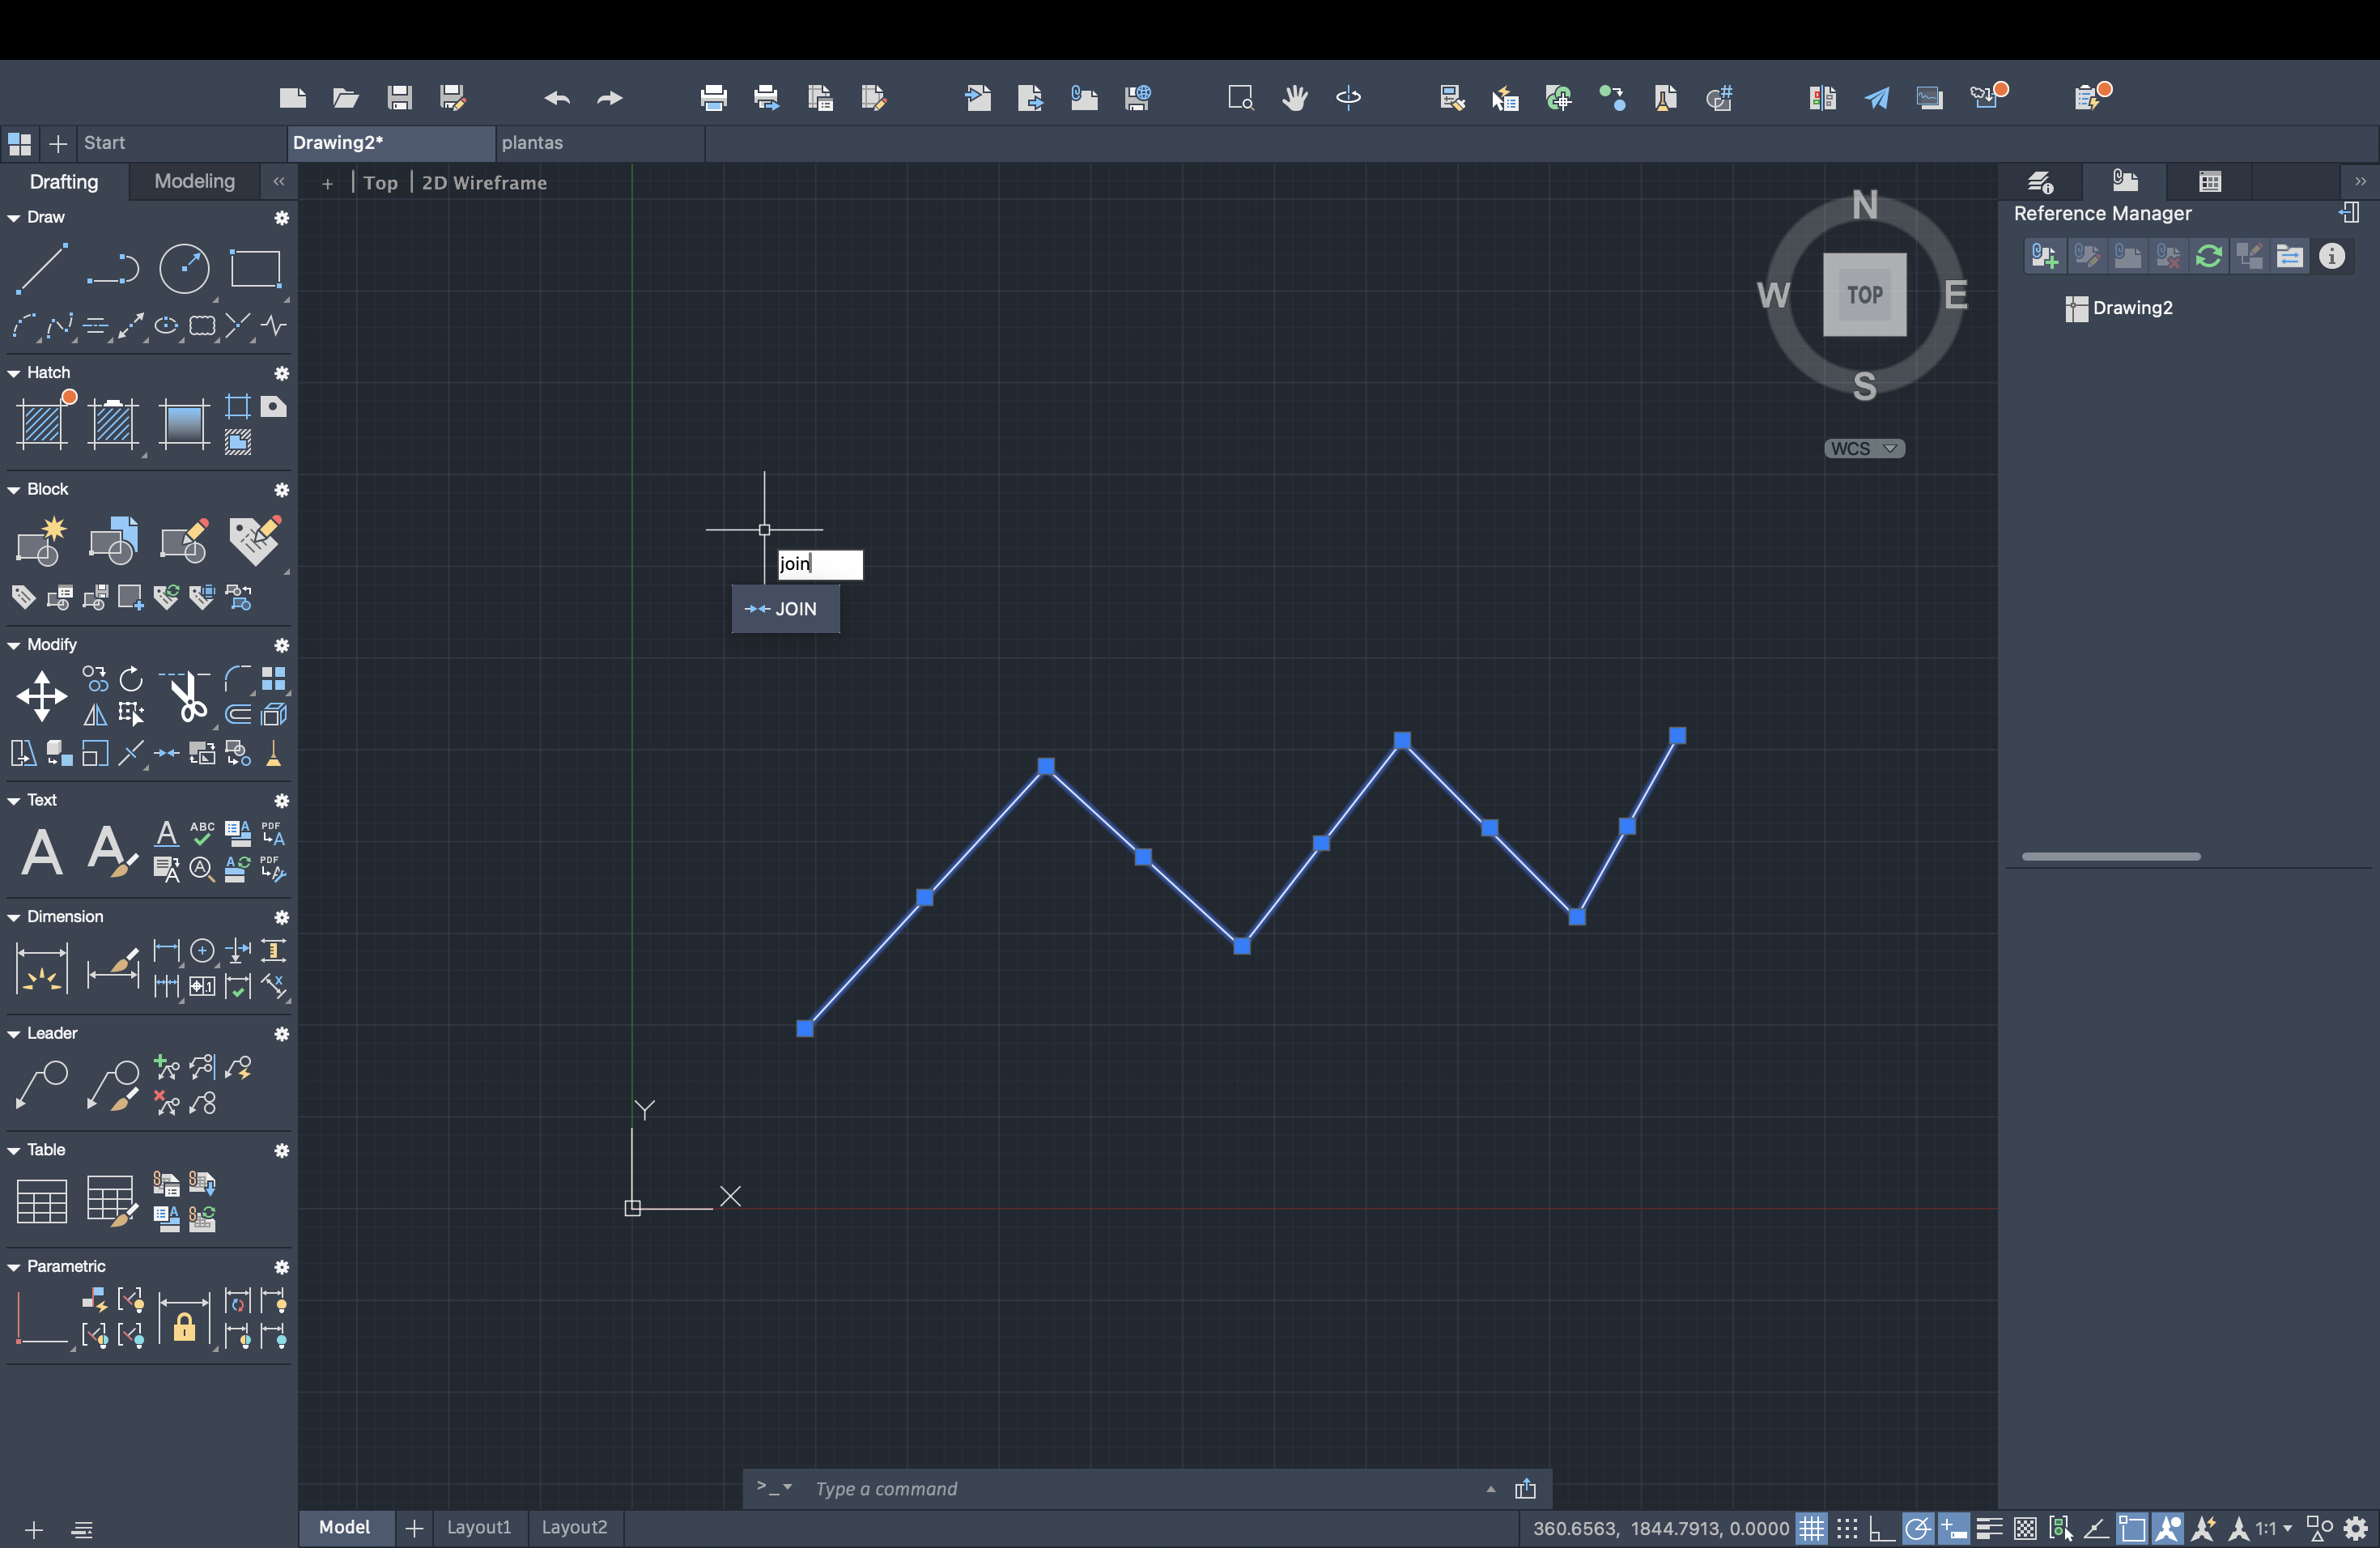Image resolution: width=2380 pixels, height=1548 pixels.
Task: Select the Trim scissors tool
Action: (x=186, y=697)
